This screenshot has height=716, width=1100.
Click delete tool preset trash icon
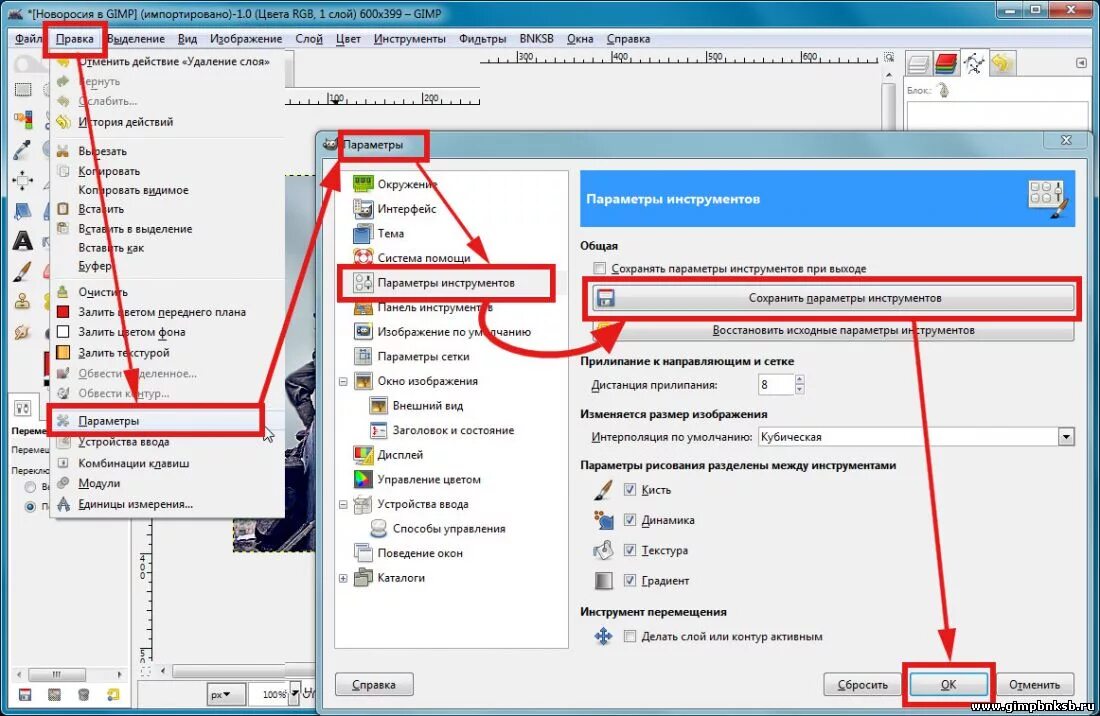click(x=83, y=695)
